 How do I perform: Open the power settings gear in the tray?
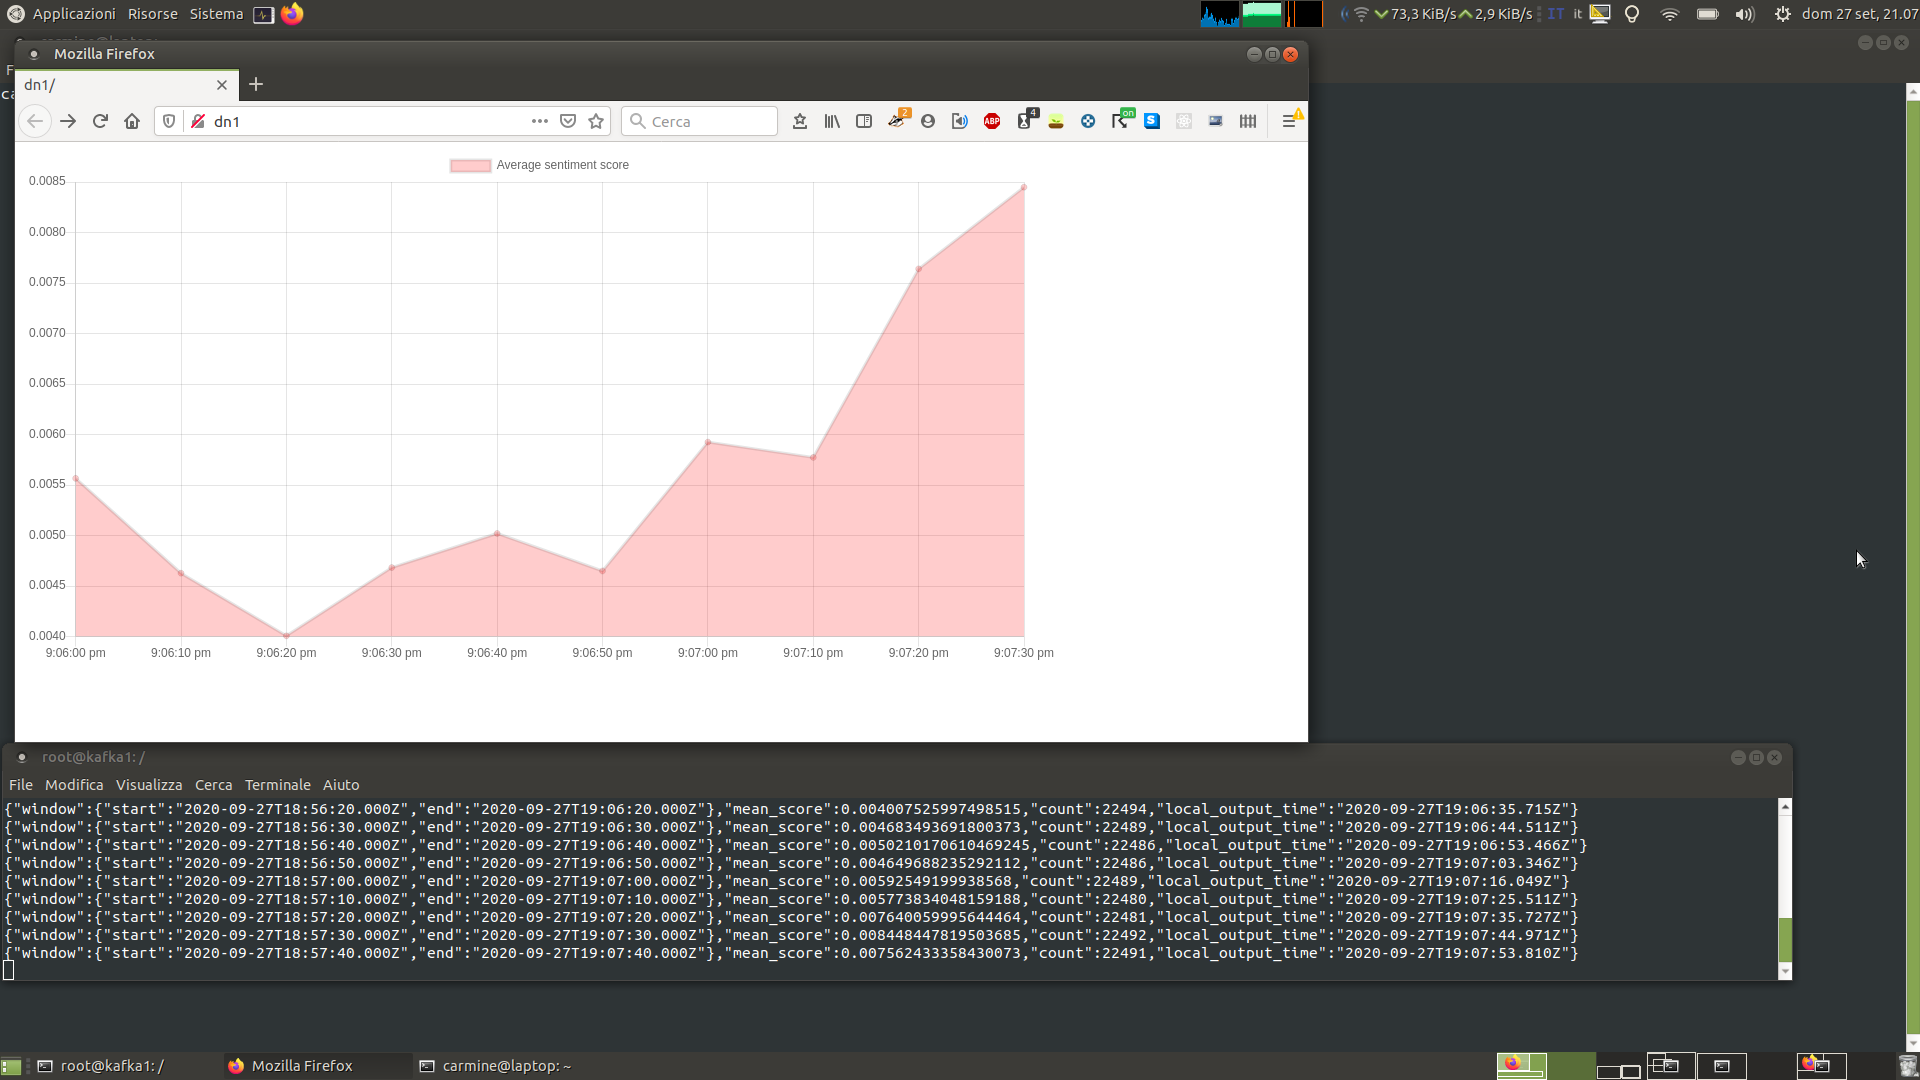[x=1783, y=14]
